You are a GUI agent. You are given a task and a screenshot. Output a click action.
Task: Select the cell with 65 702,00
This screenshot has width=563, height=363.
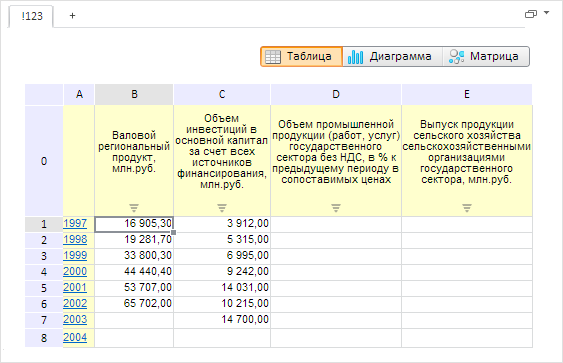[x=134, y=304]
